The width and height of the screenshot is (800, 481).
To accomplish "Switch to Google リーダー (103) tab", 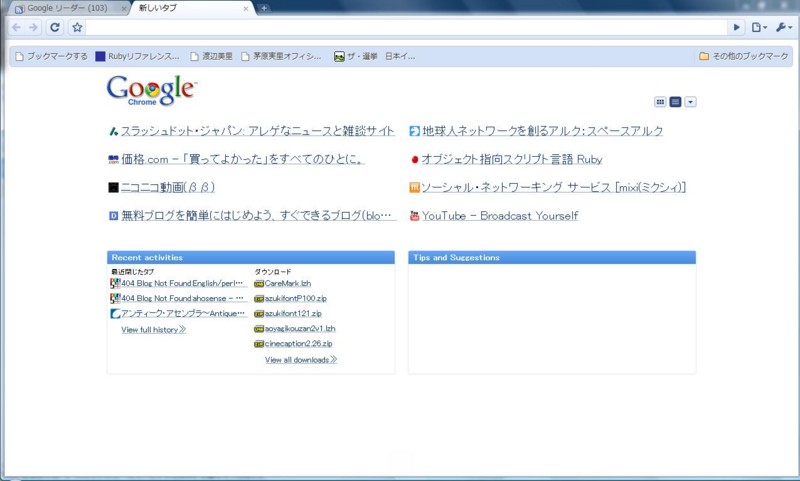I will pos(67,8).
